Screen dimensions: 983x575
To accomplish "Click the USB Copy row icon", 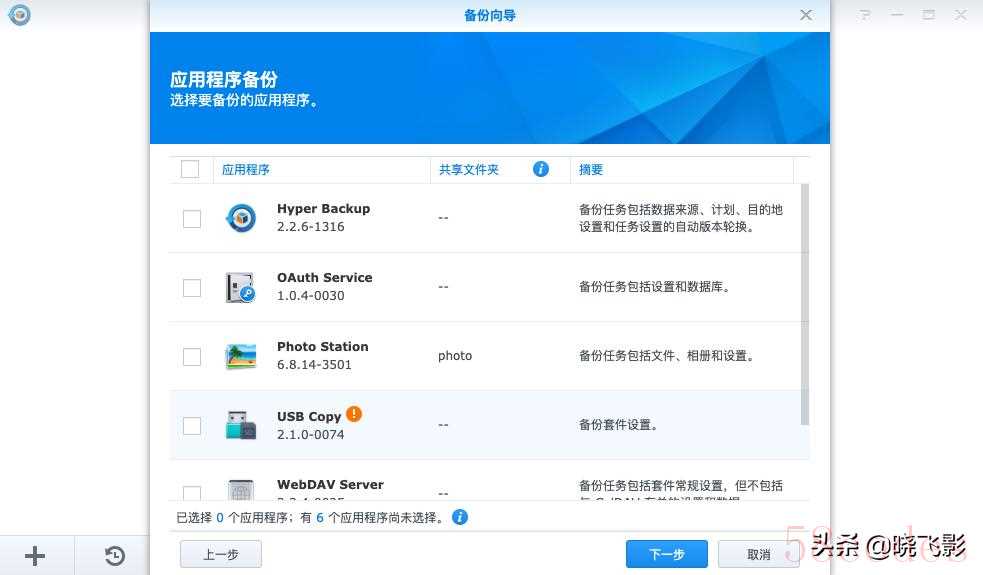I will 241,425.
